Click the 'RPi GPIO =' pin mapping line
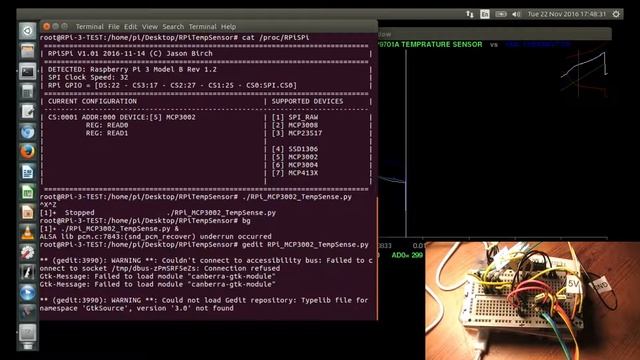This screenshot has height=360, width=640. point(172,85)
